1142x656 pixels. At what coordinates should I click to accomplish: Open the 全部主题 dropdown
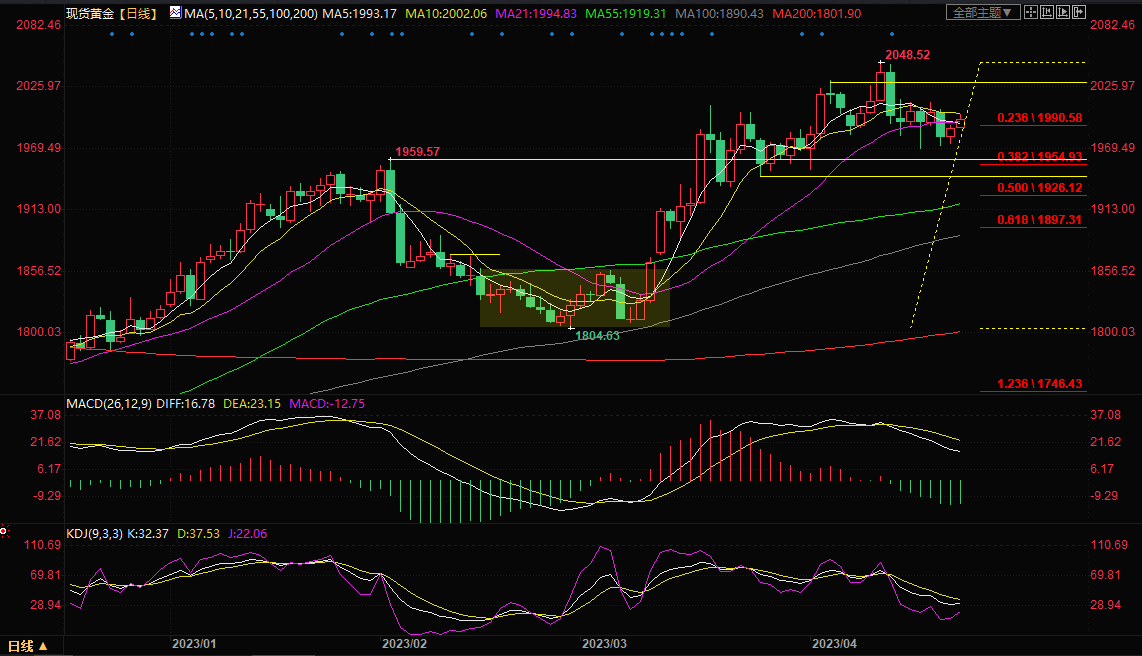pos(983,13)
